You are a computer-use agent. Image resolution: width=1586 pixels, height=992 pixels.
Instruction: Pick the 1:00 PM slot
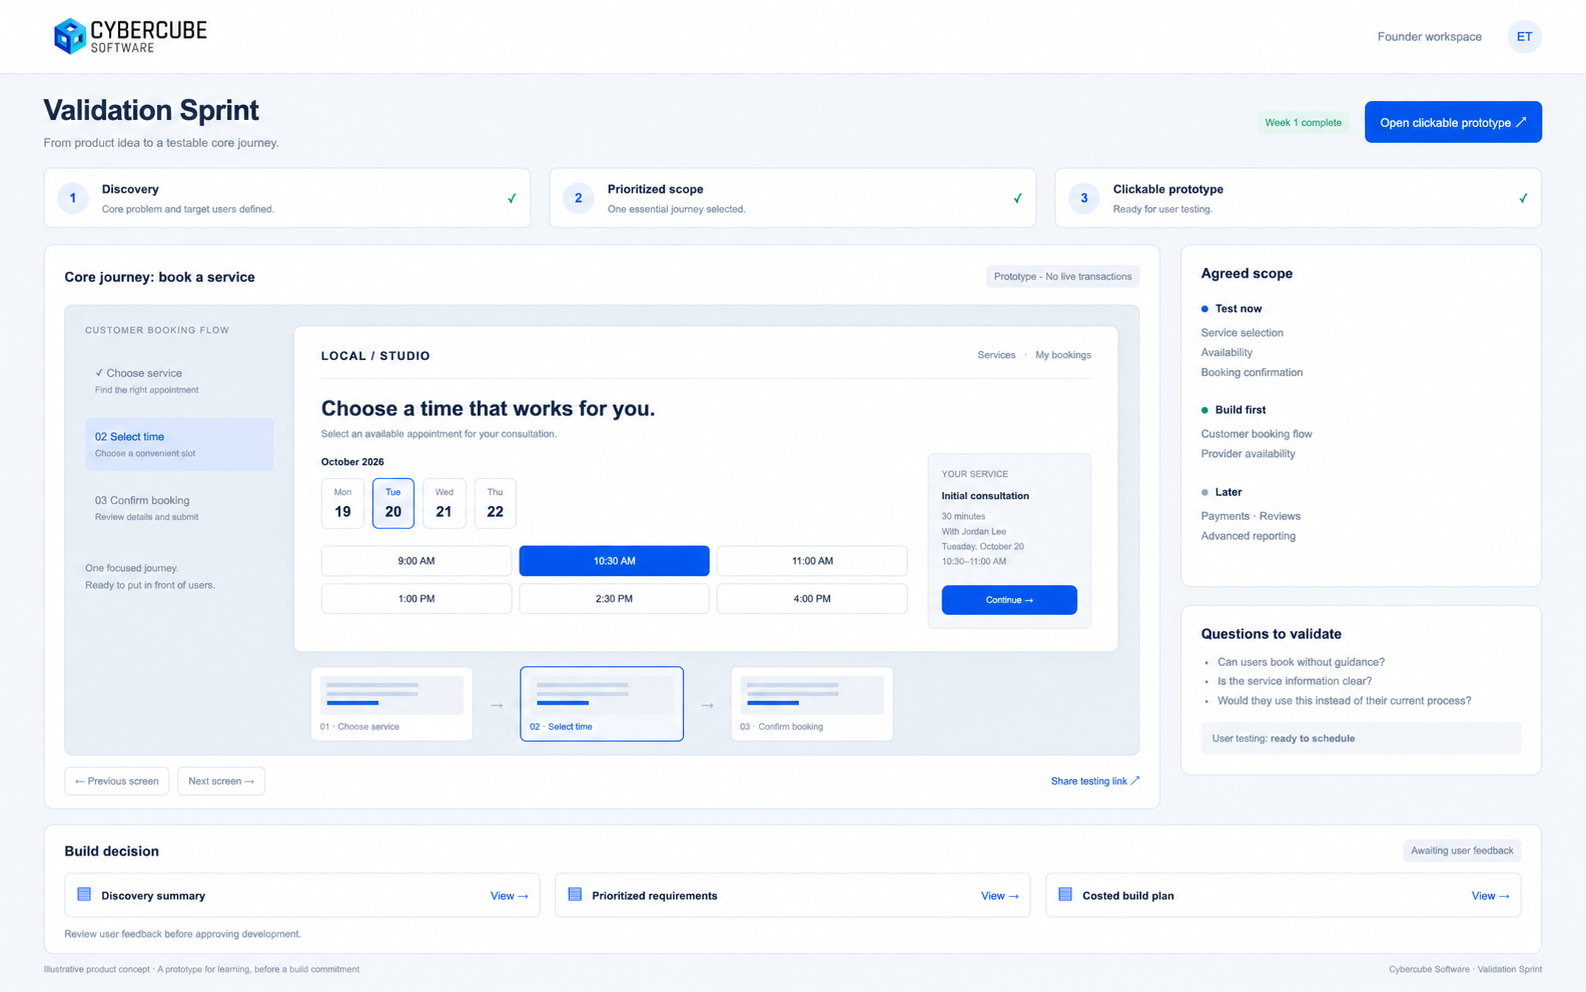coord(416,599)
